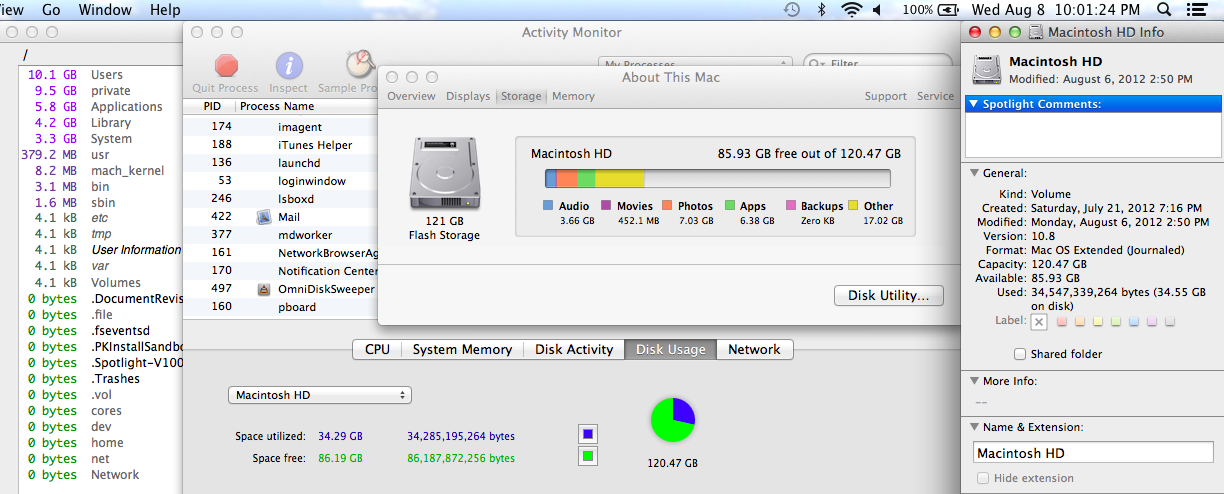Click the Sample Process stopwatch icon
The width and height of the screenshot is (1224, 494).
tap(360, 66)
